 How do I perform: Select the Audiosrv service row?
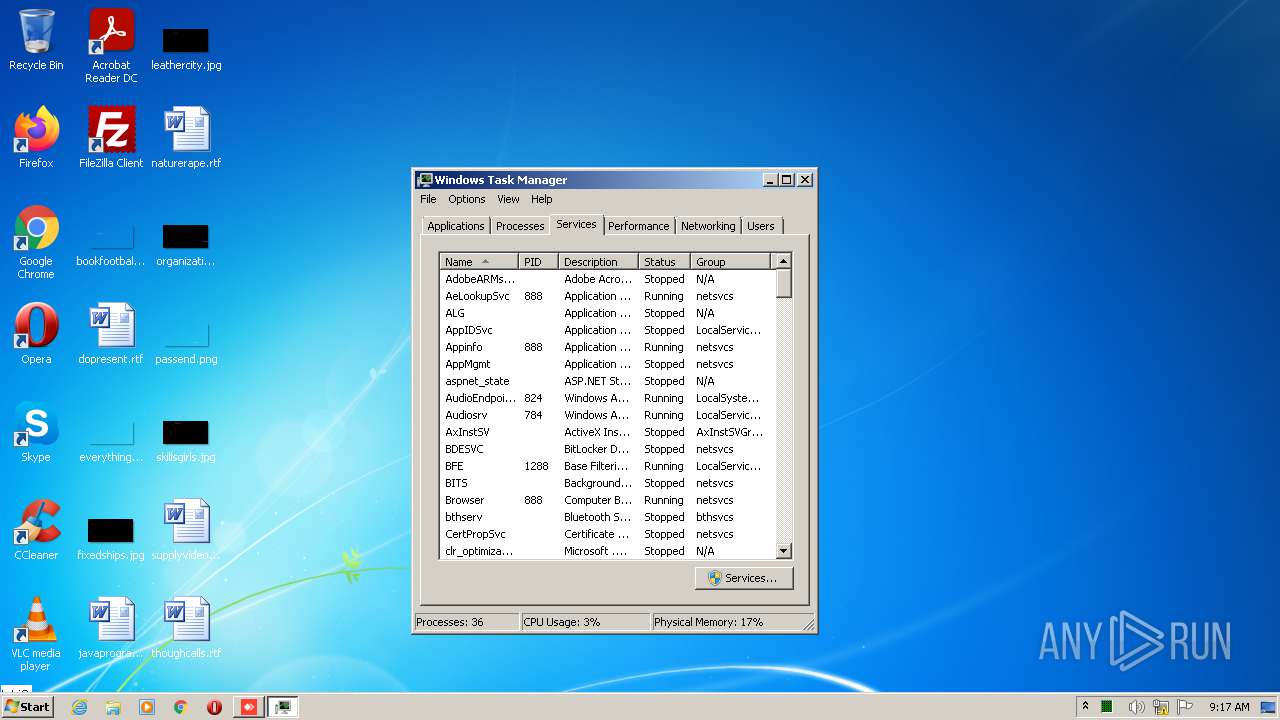tap(607, 415)
